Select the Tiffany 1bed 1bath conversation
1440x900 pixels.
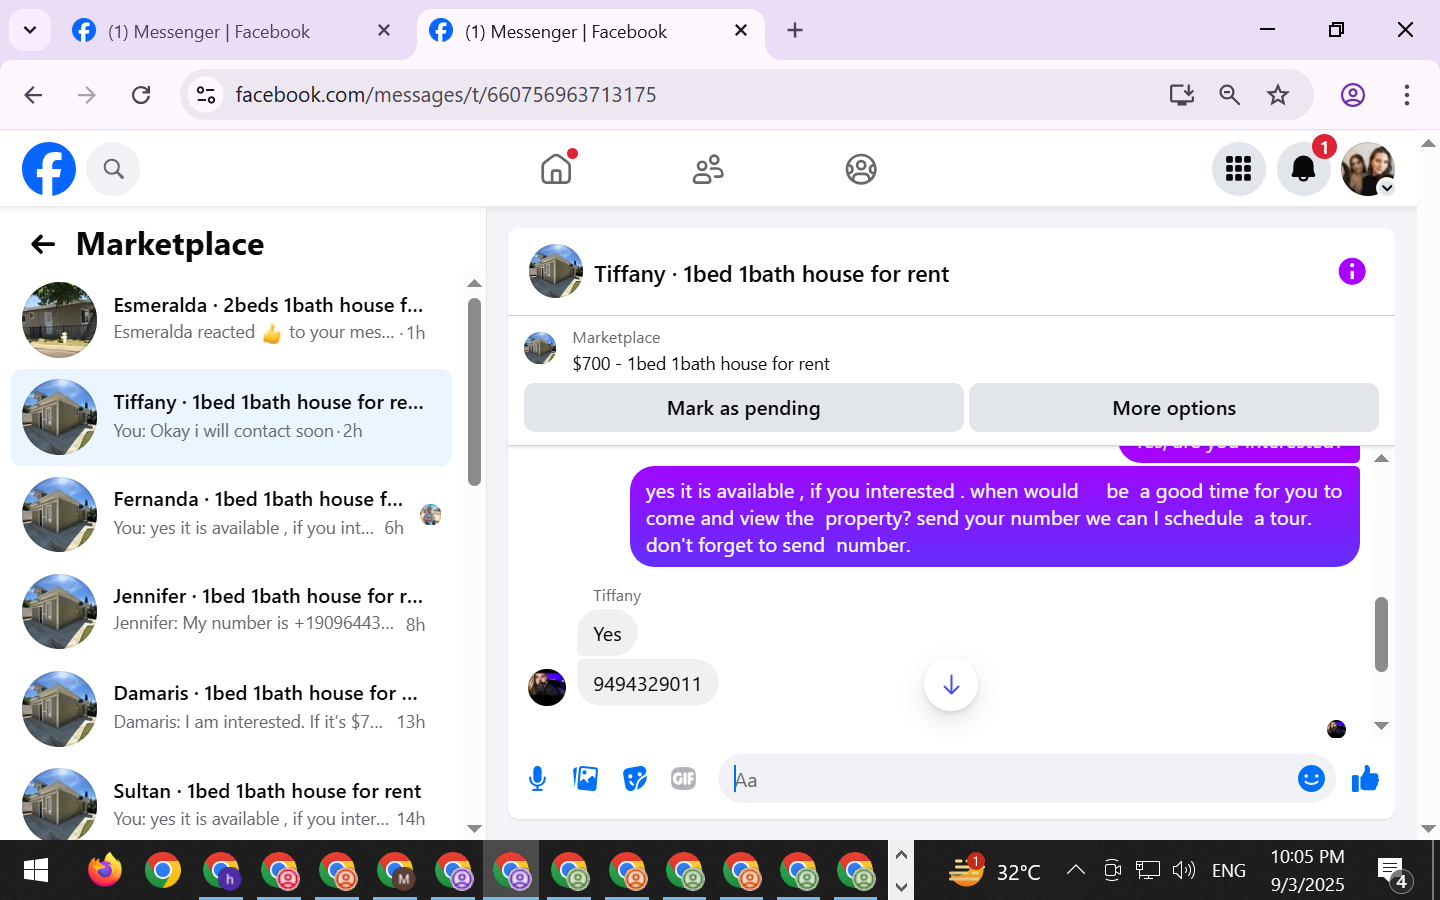tap(231, 417)
